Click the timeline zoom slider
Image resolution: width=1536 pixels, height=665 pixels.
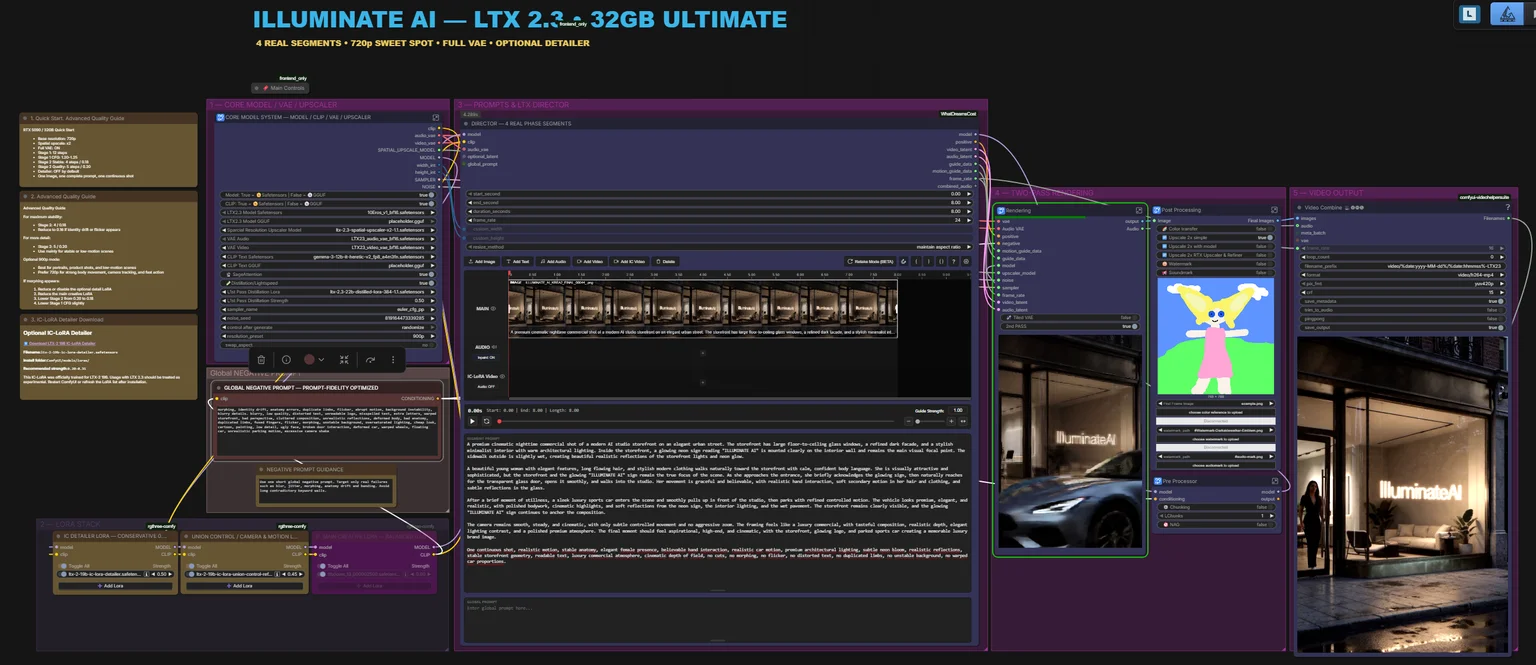coord(930,421)
